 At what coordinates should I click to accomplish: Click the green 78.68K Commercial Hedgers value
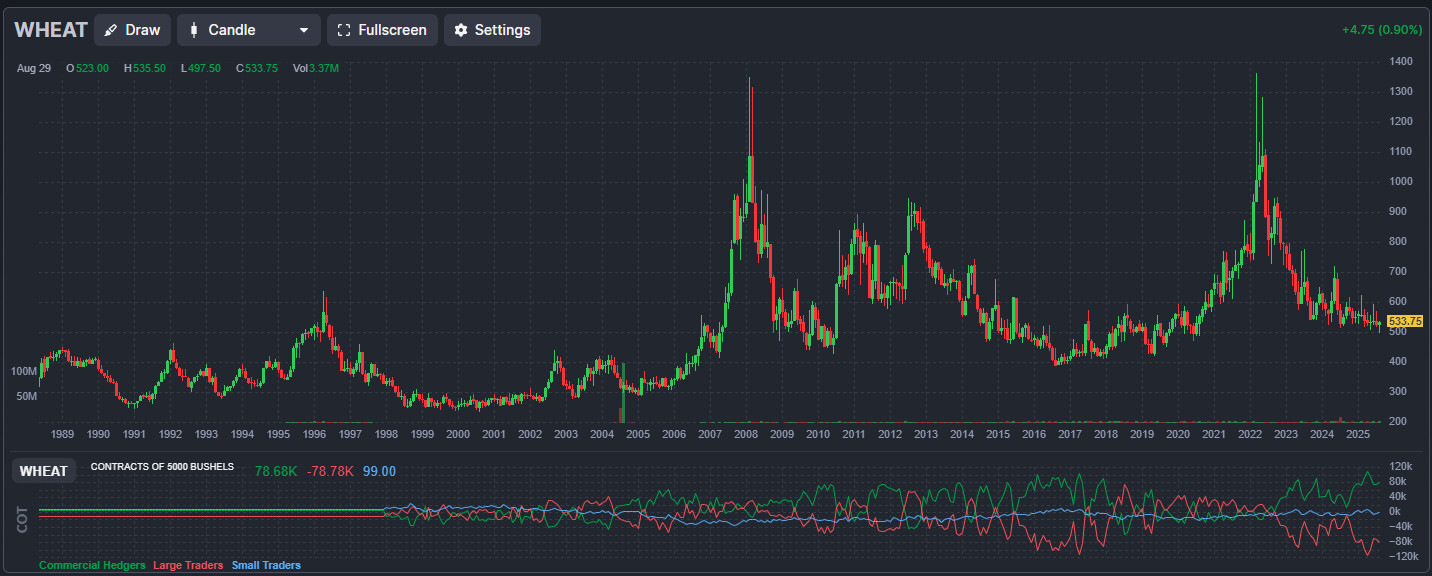pyautogui.click(x=276, y=471)
